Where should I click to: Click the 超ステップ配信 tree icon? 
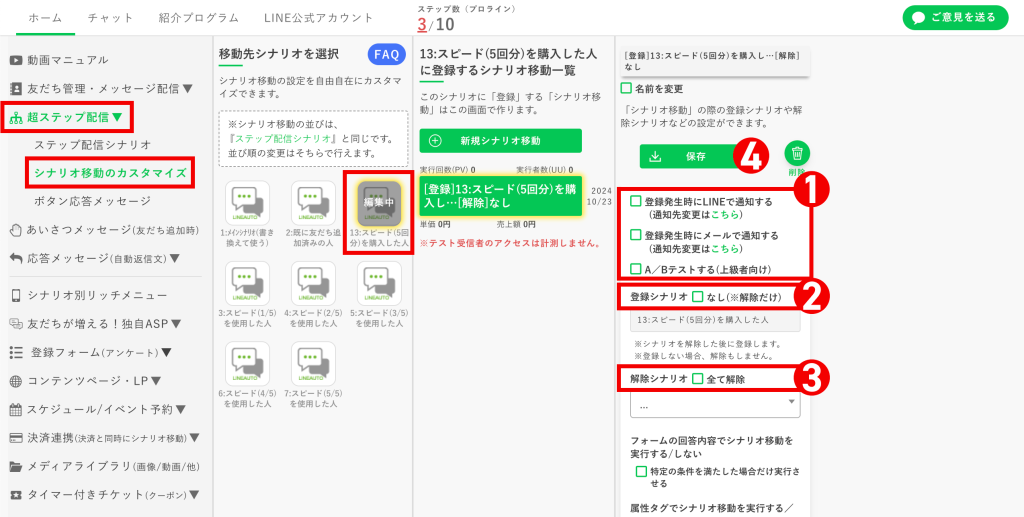(16, 118)
